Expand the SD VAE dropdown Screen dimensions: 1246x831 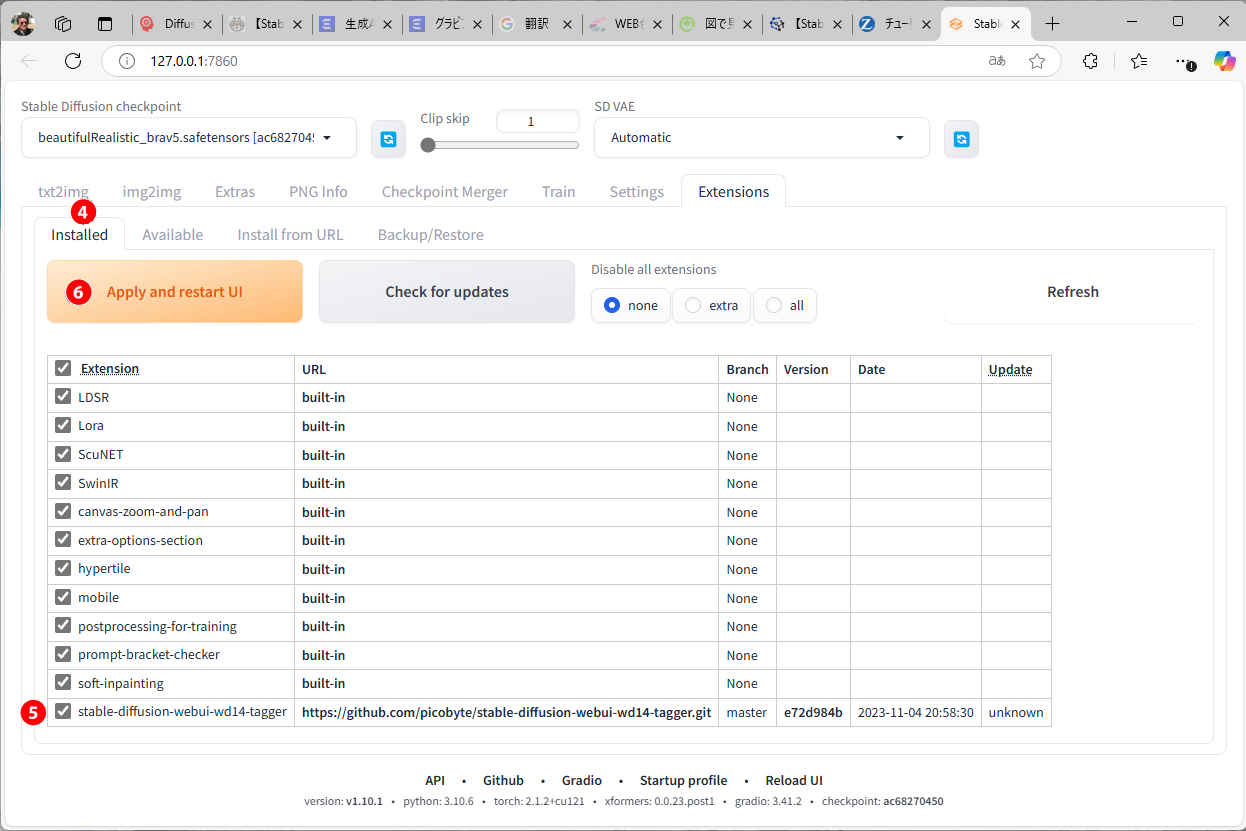click(x=760, y=138)
